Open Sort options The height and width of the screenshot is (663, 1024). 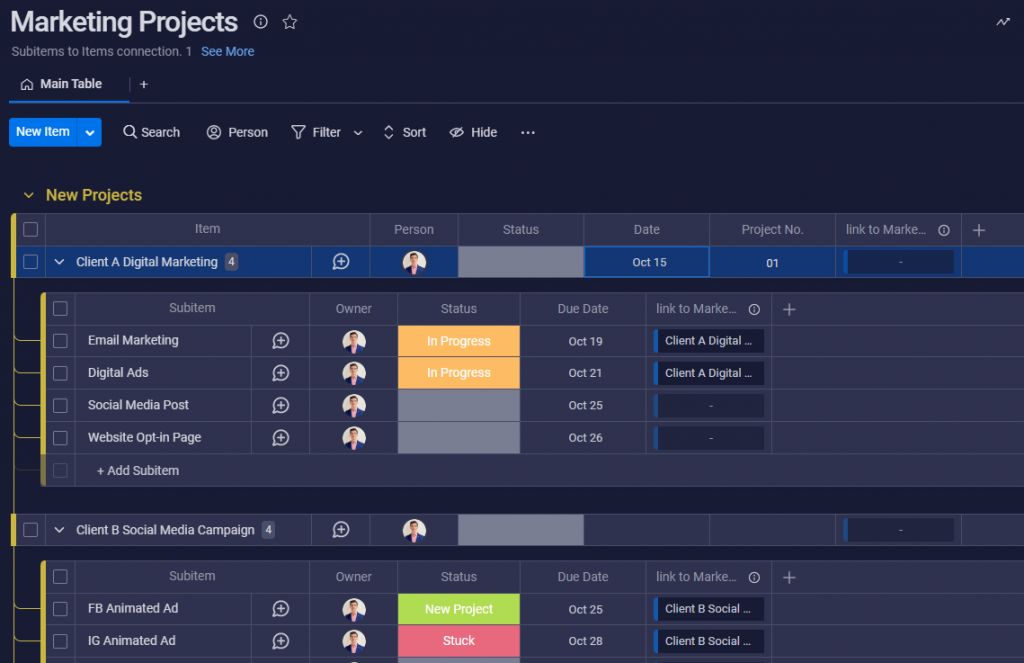pyautogui.click(x=405, y=133)
